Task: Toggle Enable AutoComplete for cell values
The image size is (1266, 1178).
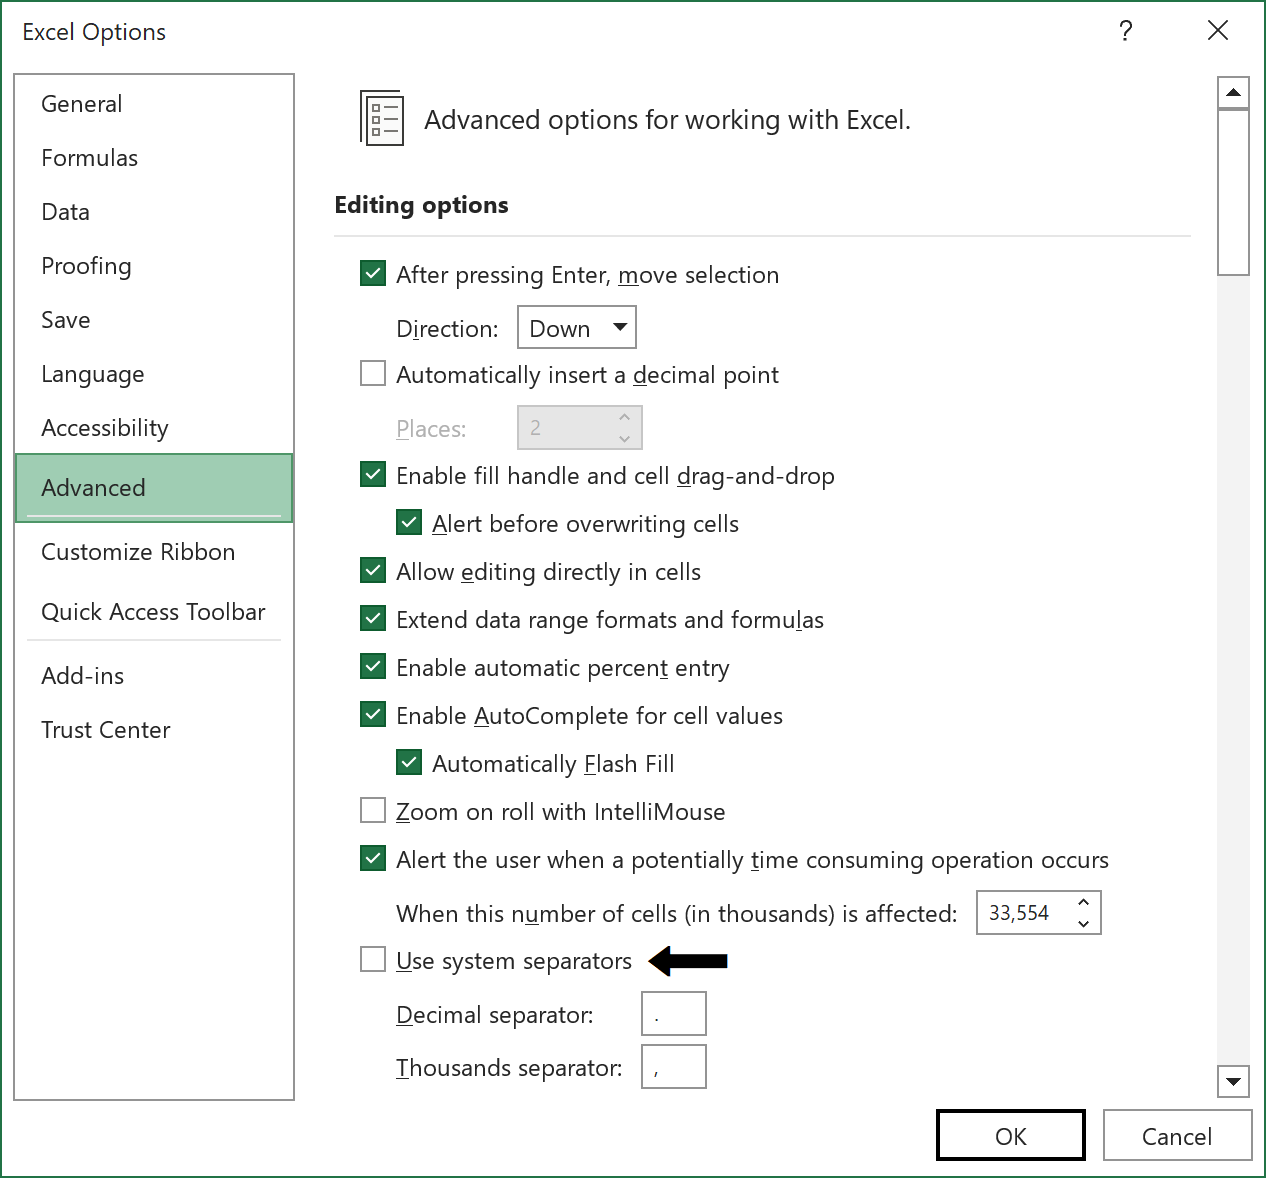Action: tap(373, 714)
